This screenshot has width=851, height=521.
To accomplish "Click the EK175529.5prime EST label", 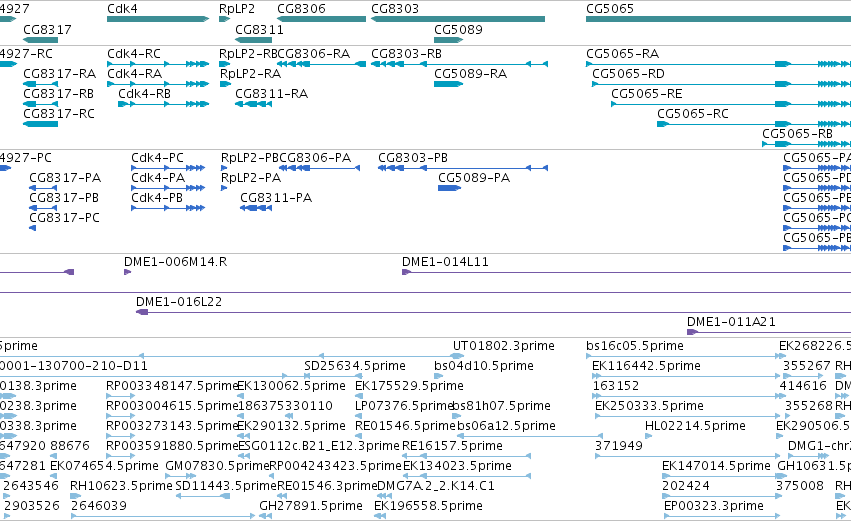I will 409,386.
